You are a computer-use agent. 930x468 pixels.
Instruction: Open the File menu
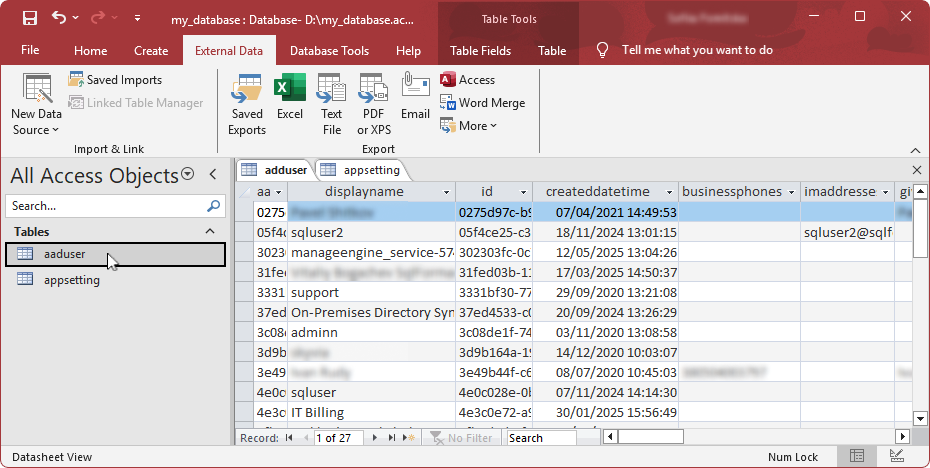[x=30, y=50]
